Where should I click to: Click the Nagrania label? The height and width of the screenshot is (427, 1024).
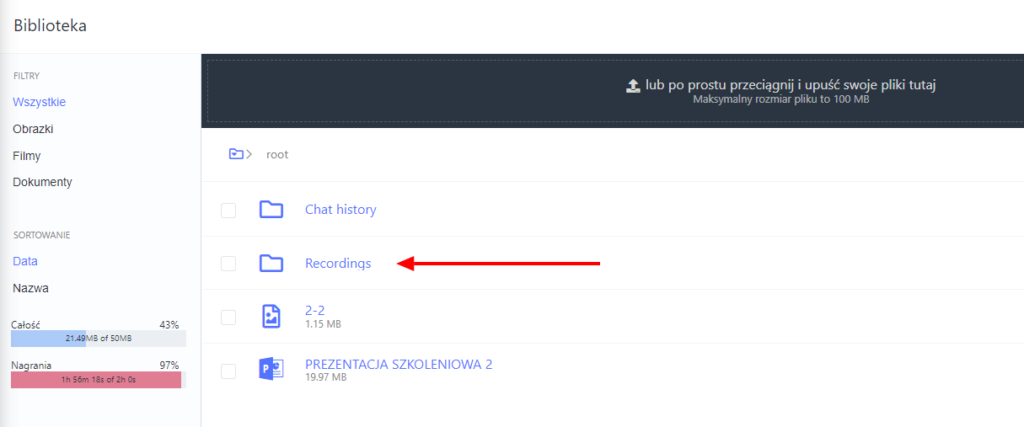click(x=31, y=366)
